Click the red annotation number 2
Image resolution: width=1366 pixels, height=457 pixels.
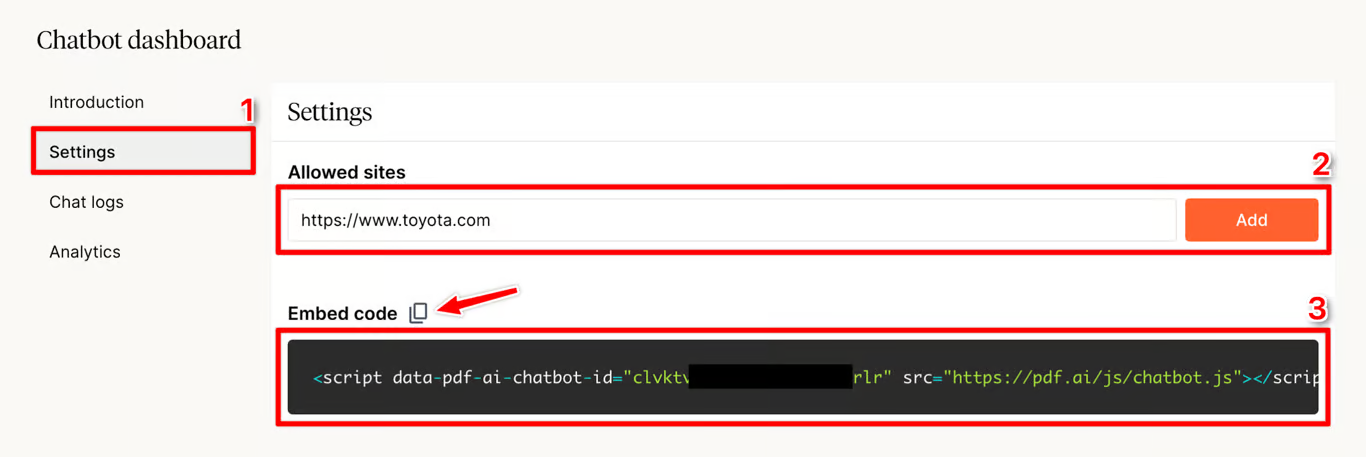1321,165
